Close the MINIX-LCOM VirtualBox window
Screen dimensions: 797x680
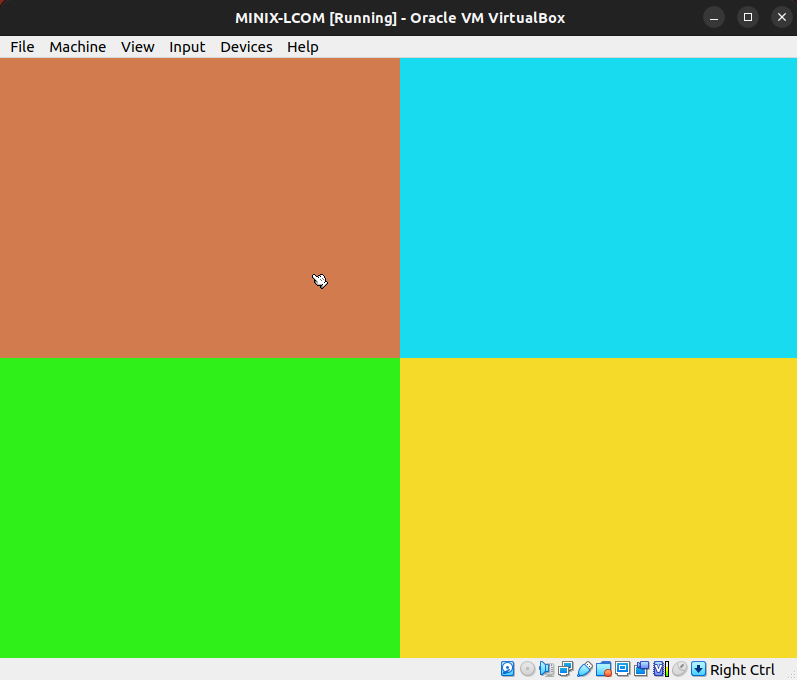pyautogui.click(x=782, y=18)
